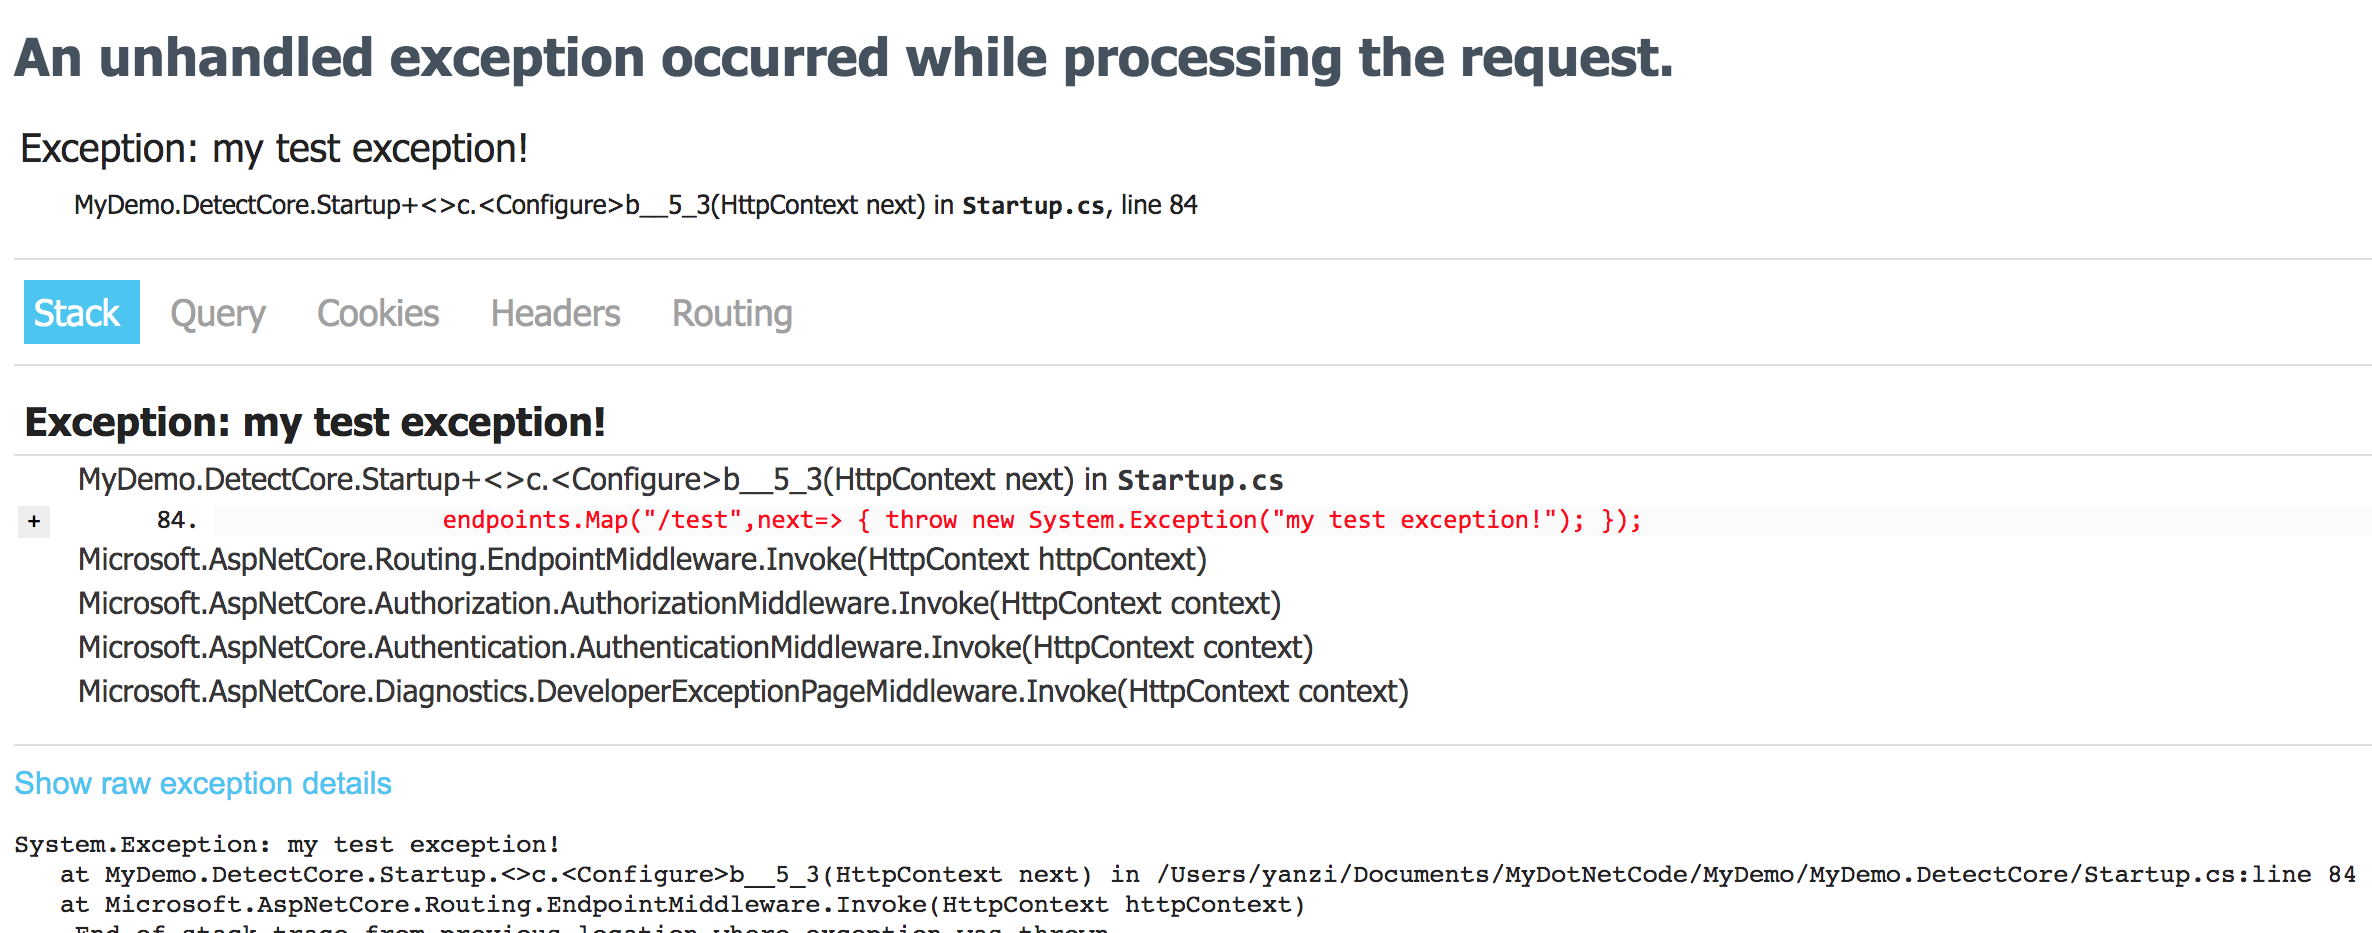Select the AuthorizationMiddleware.Invoke stack frame
The image size is (2372, 933).
[x=679, y=604]
